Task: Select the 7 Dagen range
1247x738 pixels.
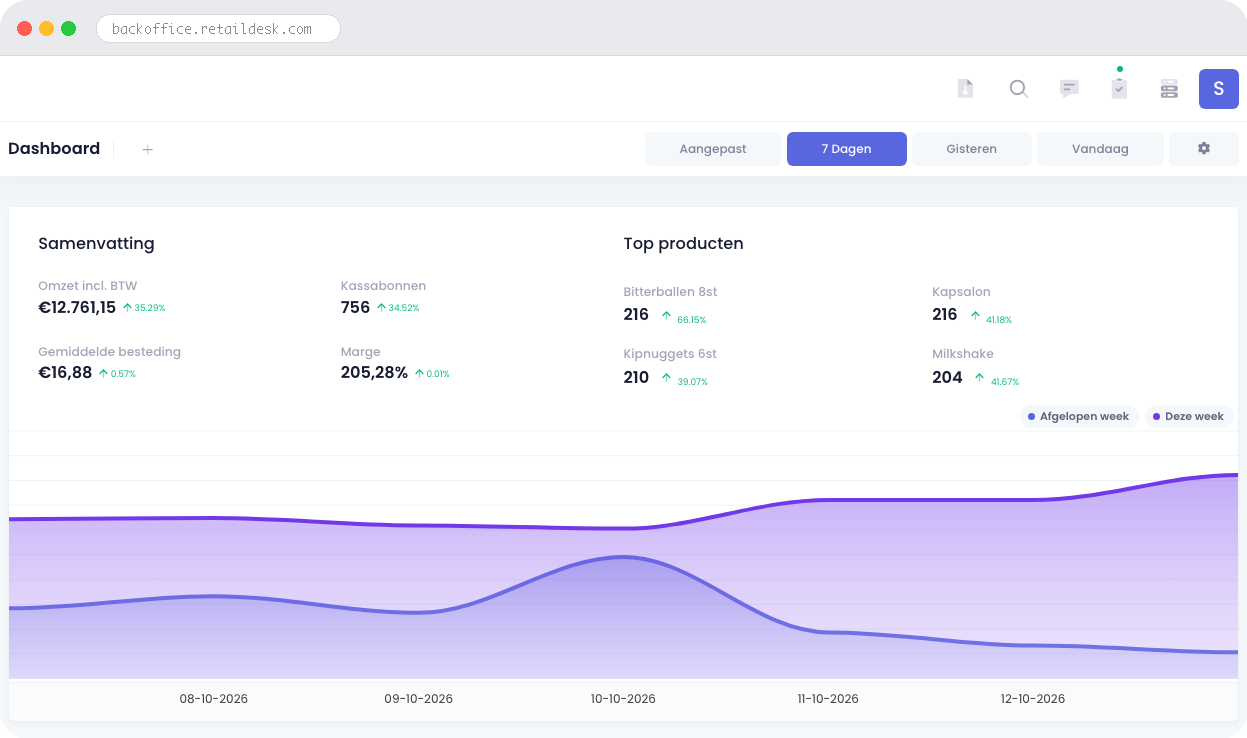Action: tap(846, 149)
